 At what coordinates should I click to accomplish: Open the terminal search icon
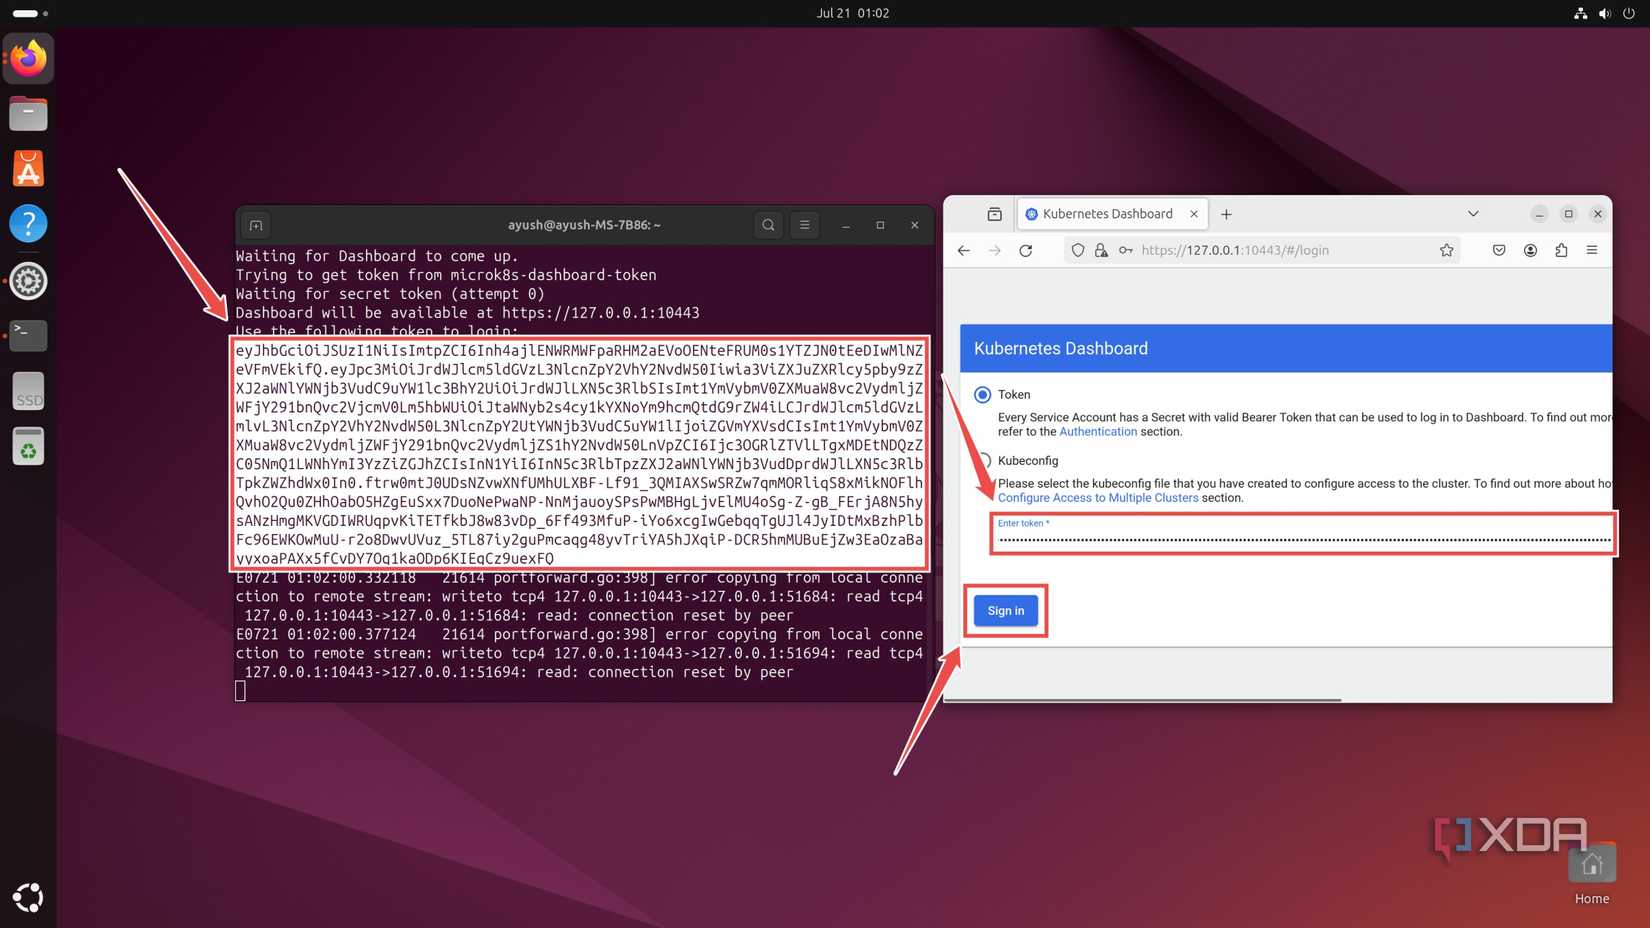(768, 225)
